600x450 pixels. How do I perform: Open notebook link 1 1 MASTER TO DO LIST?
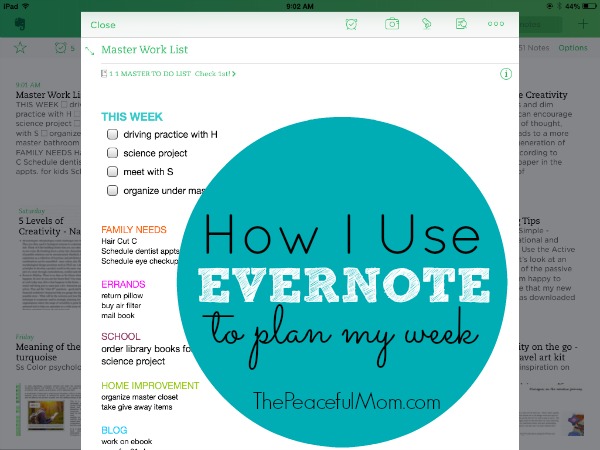coord(168,73)
